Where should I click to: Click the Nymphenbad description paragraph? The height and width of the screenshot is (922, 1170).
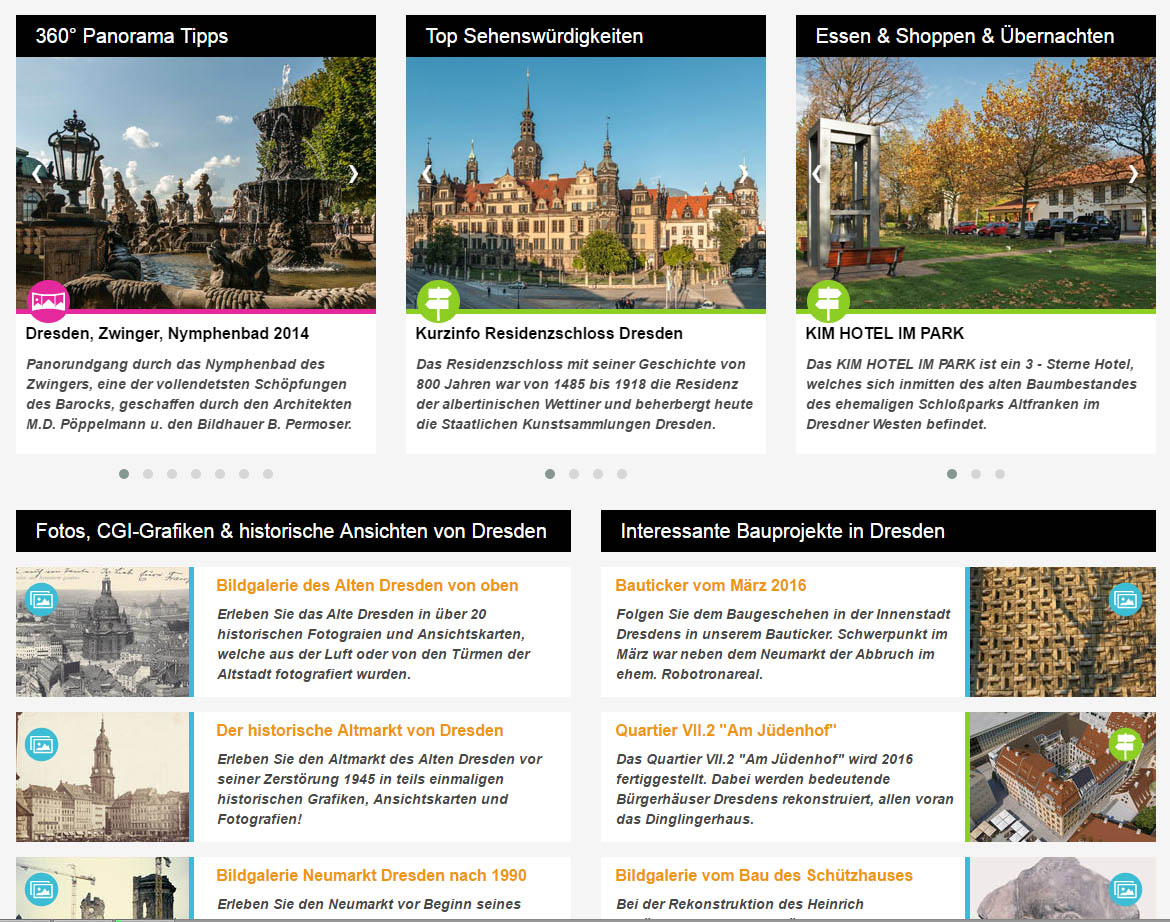click(x=190, y=394)
